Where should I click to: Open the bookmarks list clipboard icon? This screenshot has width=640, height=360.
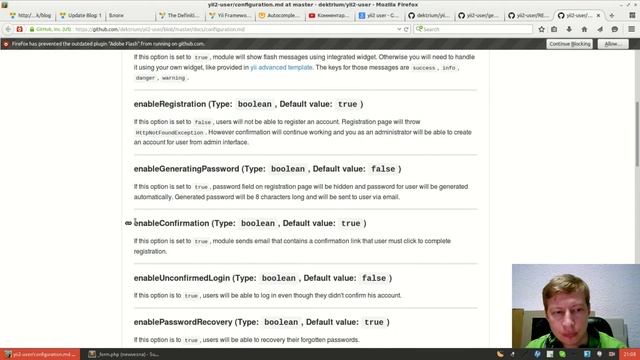point(554,29)
